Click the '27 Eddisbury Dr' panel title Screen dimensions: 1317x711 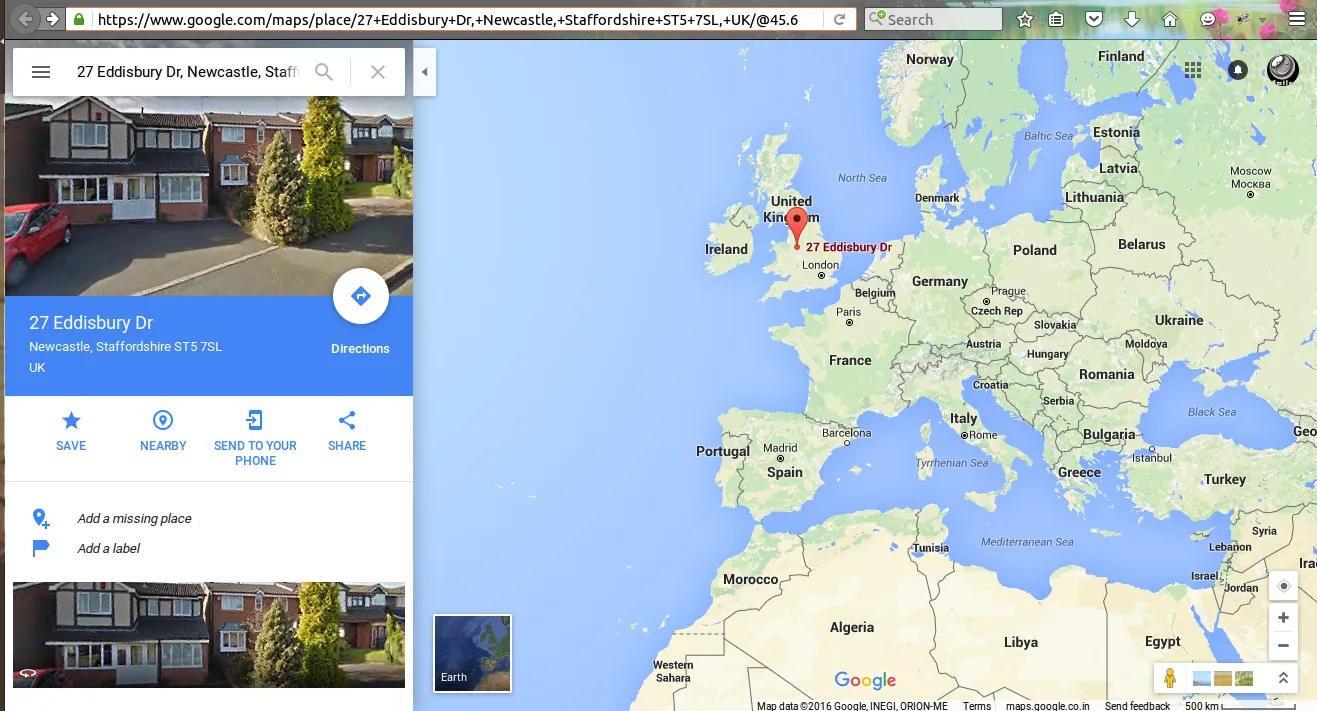(x=91, y=323)
